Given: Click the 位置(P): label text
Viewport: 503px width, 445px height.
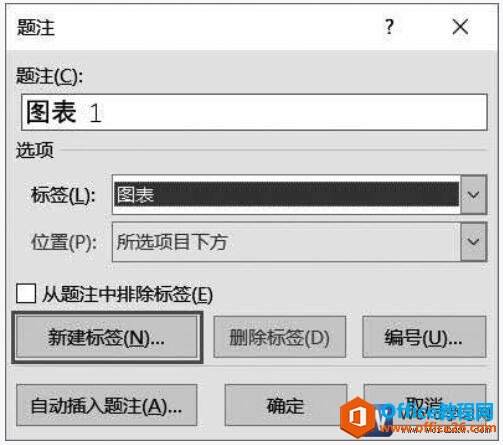Looking at the screenshot, I should pos(64,242).
